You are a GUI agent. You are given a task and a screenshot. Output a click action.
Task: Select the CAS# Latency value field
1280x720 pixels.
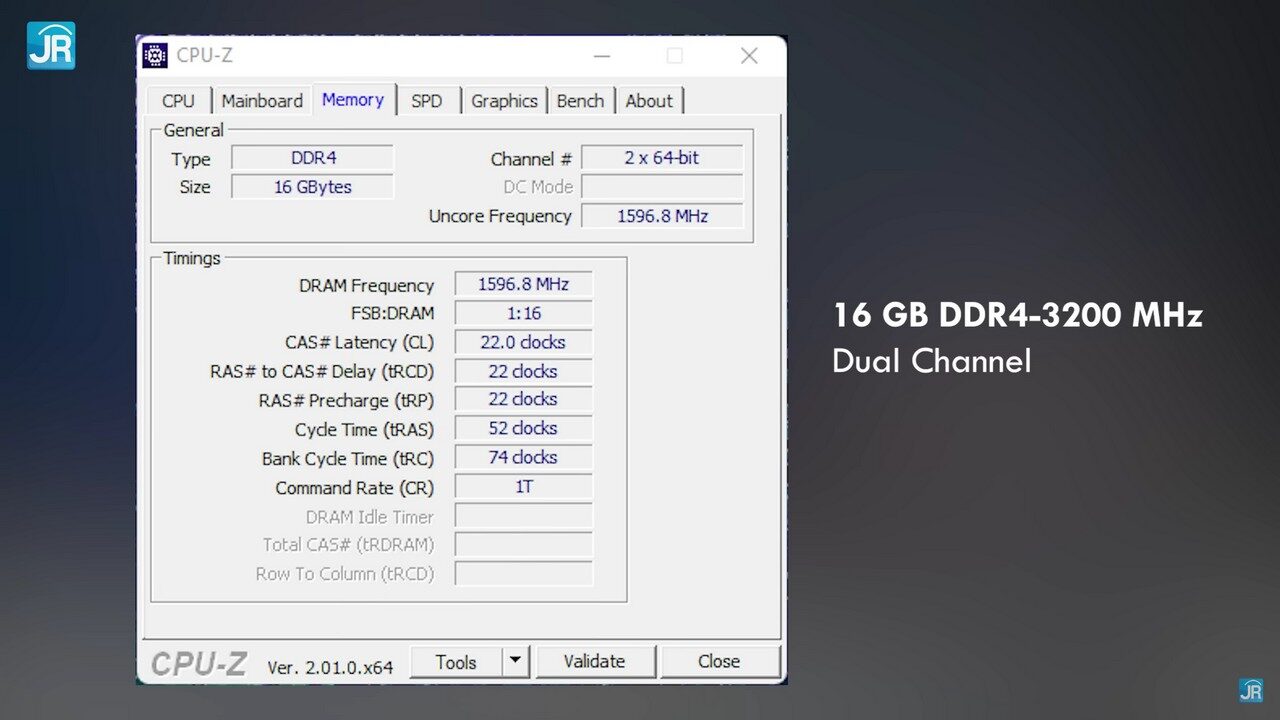click(x=523, y=342)
